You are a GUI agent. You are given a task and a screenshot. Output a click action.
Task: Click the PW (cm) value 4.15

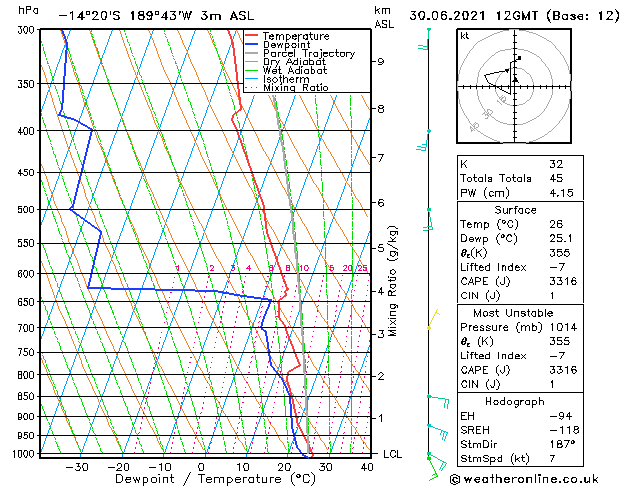coord(561,193)
